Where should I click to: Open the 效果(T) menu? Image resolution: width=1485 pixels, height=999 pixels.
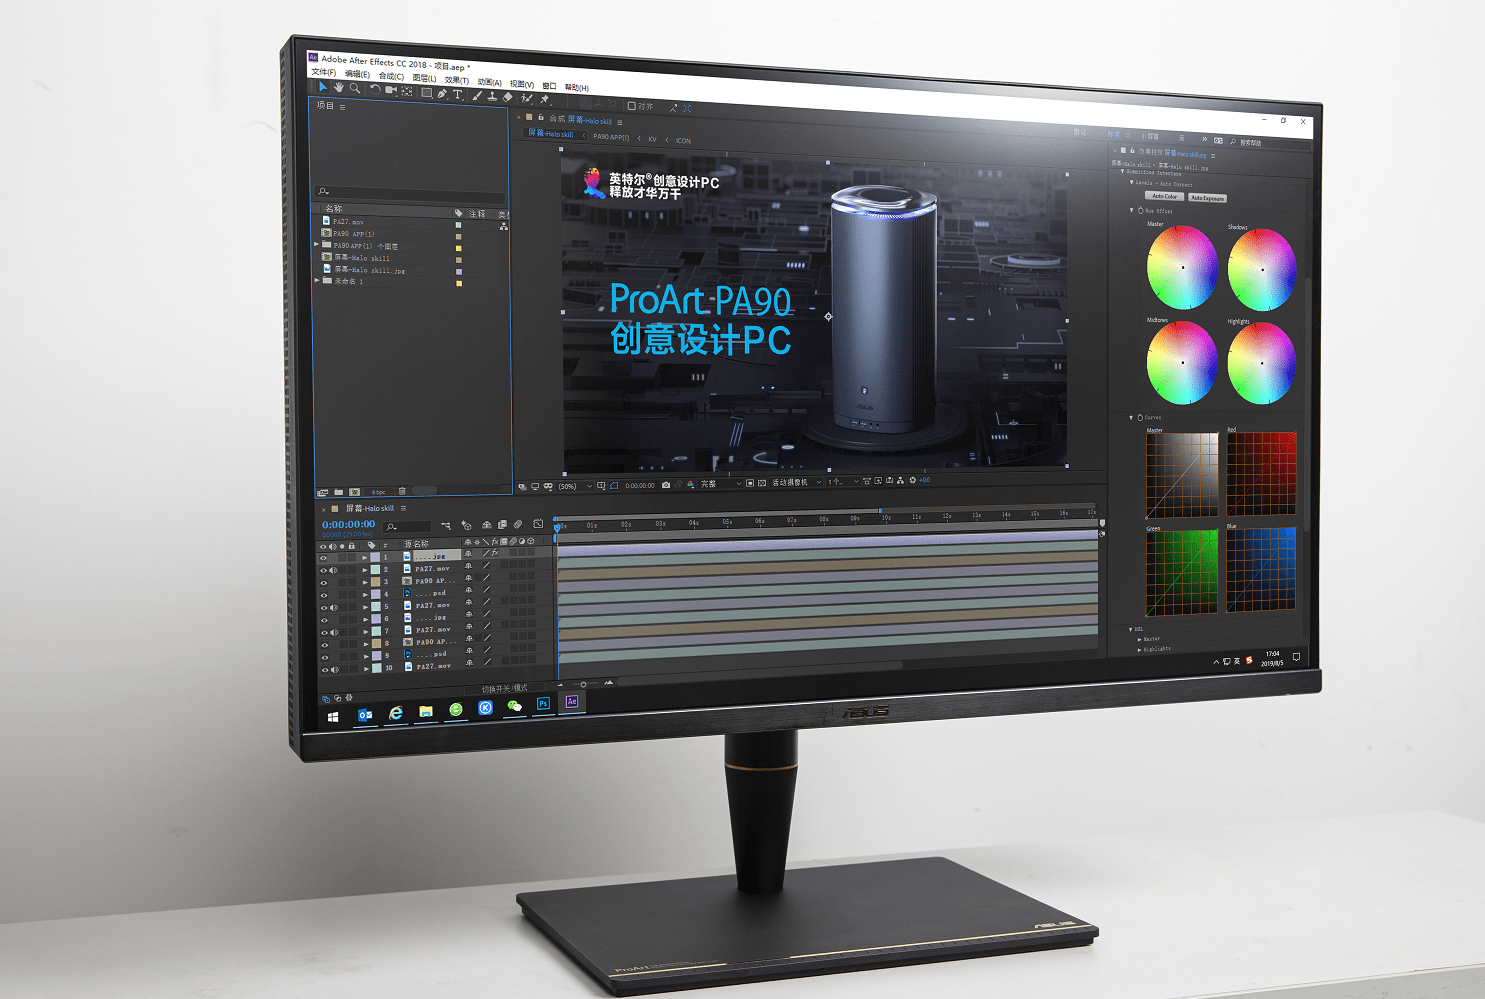coord(457,80)
